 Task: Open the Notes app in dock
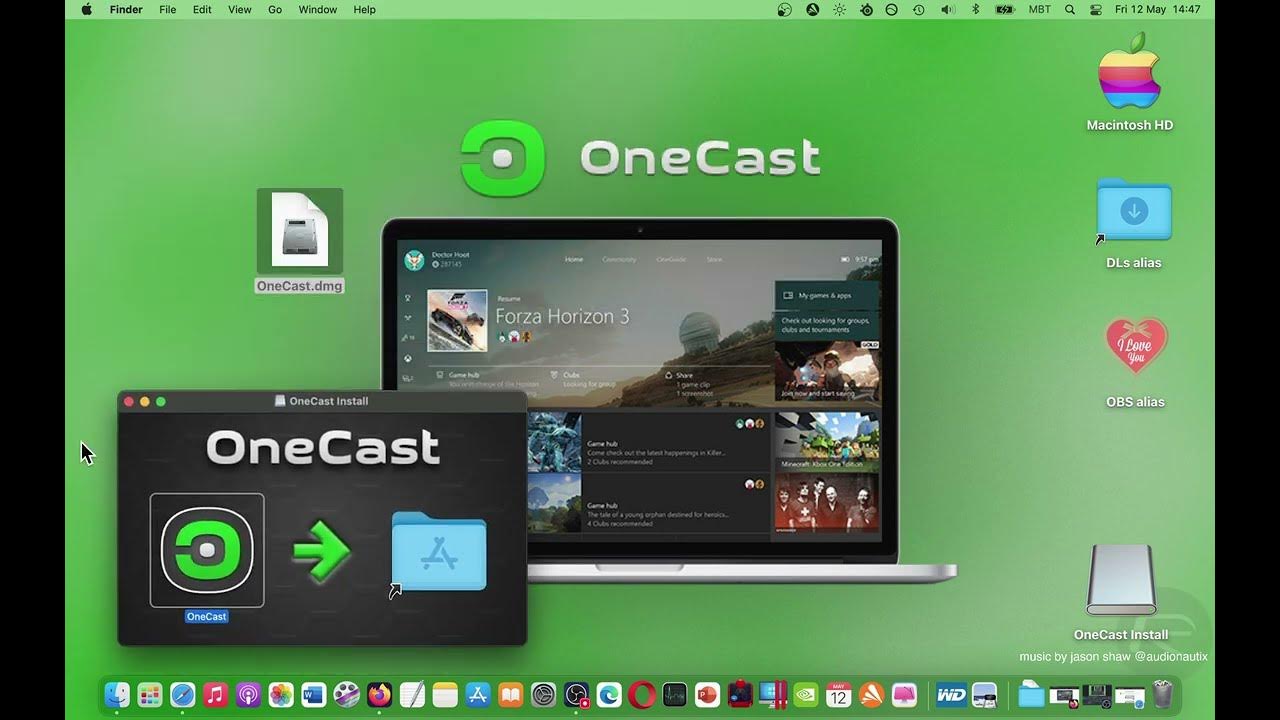click(445, 694)
